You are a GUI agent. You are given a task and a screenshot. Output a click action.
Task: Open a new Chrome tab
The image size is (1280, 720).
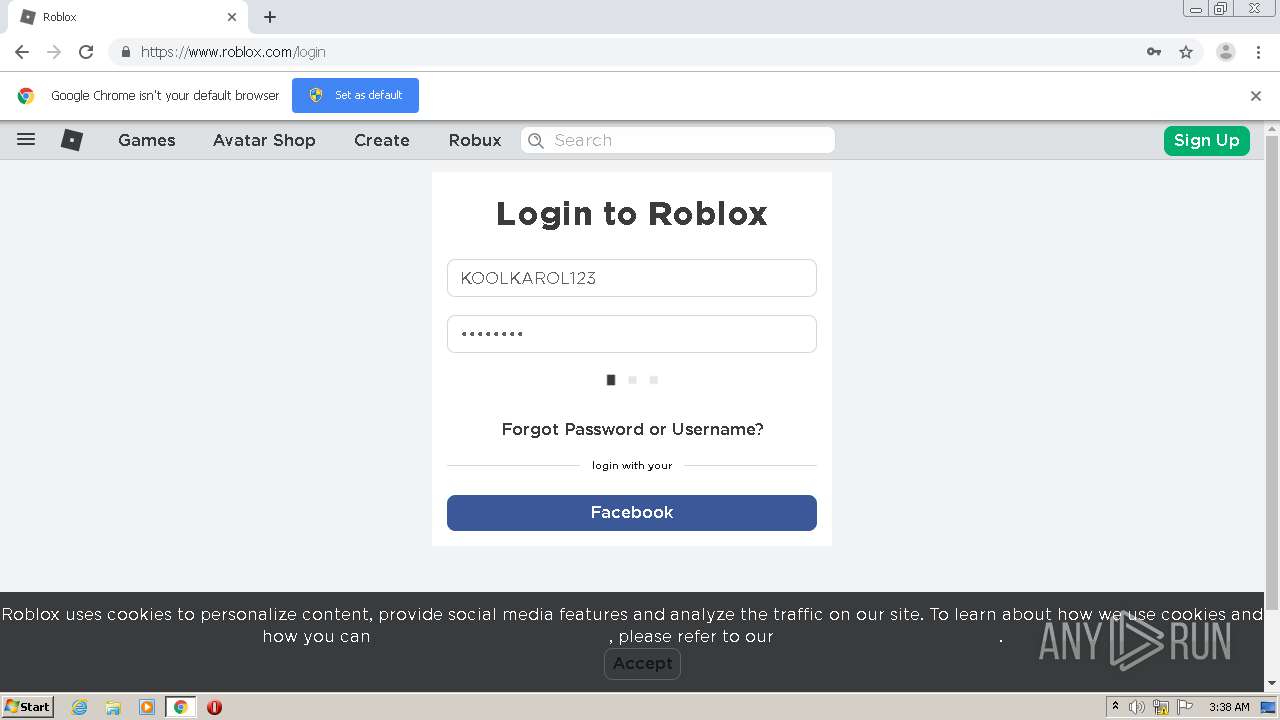(270, 17)
